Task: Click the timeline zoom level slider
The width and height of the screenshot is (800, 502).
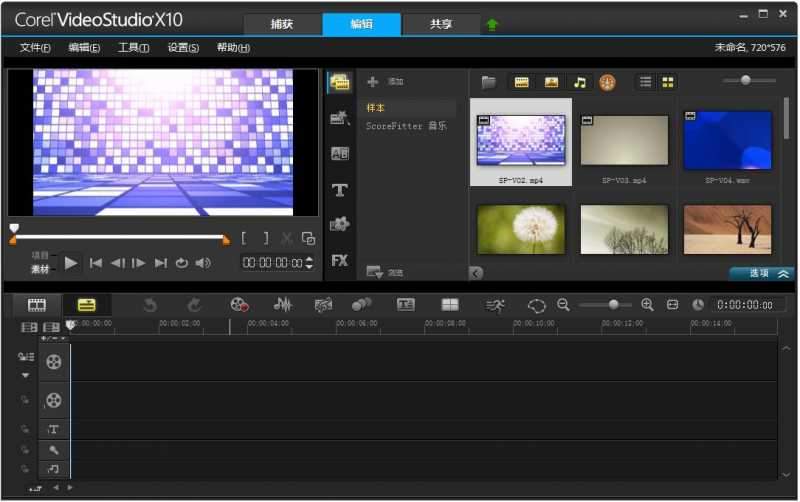Action: tap(613, 305)
